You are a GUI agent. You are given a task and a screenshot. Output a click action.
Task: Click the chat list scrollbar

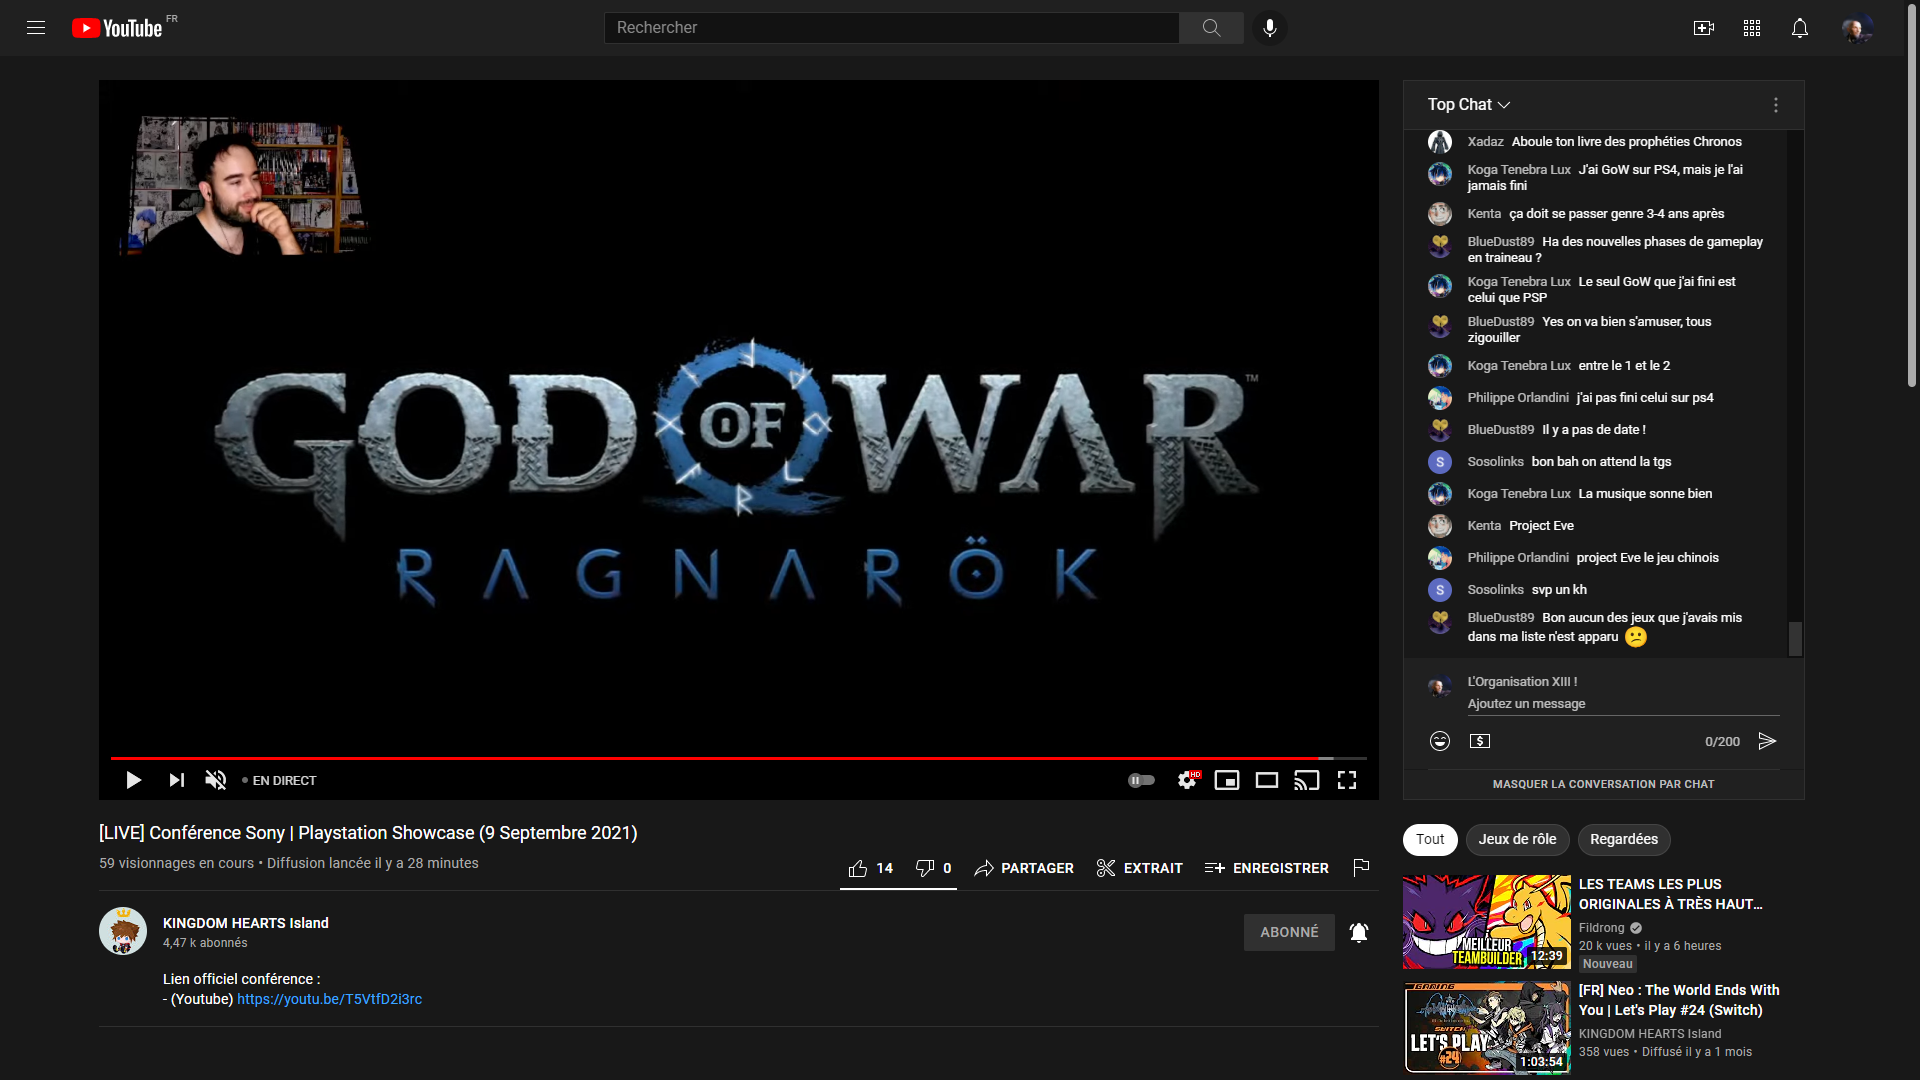pyautogui.click(x=1795, y=639)
